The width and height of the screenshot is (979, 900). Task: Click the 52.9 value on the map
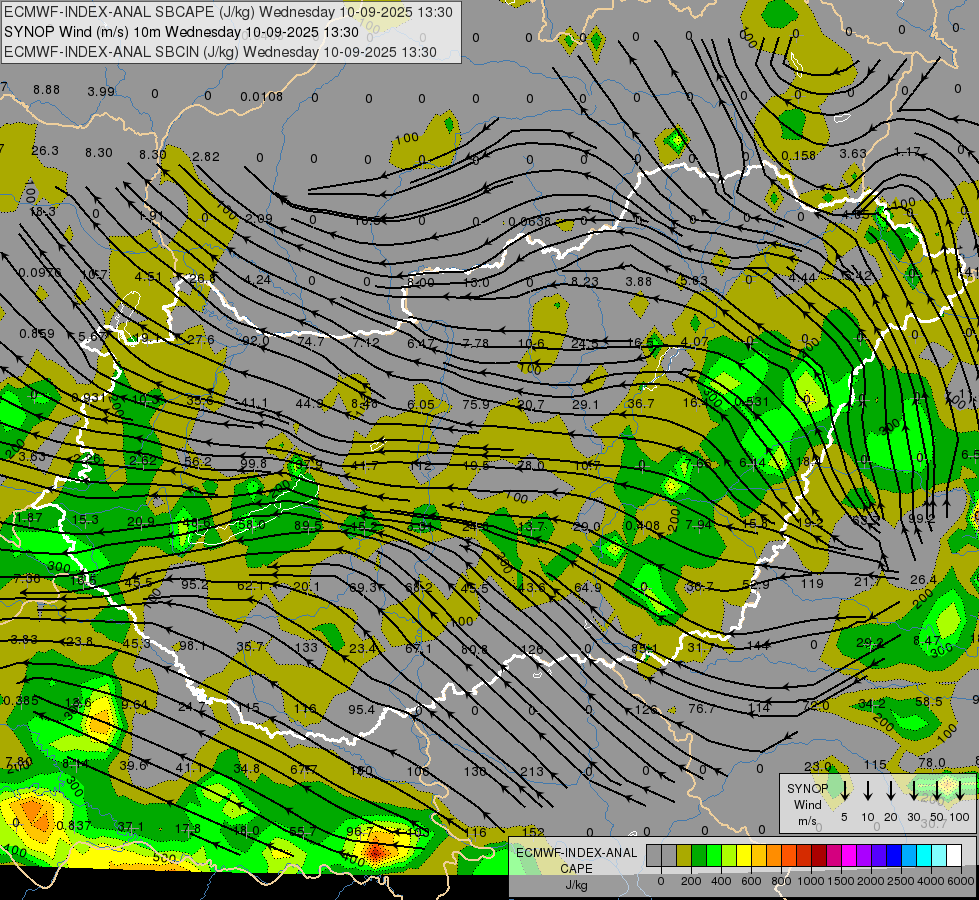point(756,585)
